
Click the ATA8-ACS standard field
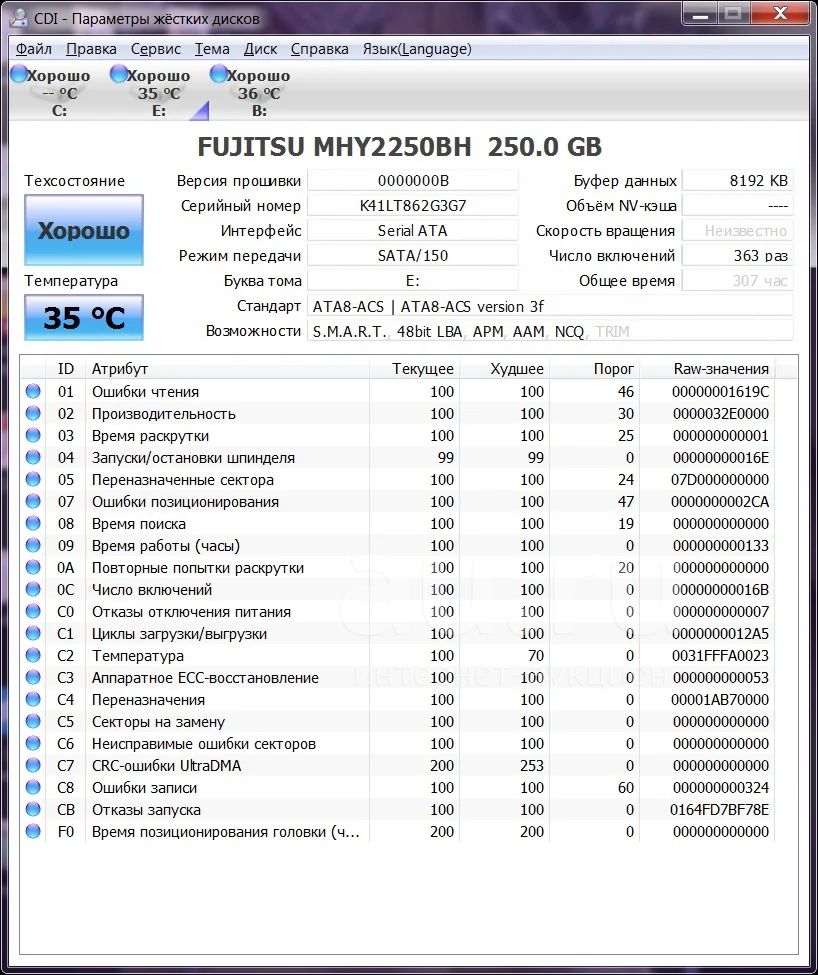550,306
